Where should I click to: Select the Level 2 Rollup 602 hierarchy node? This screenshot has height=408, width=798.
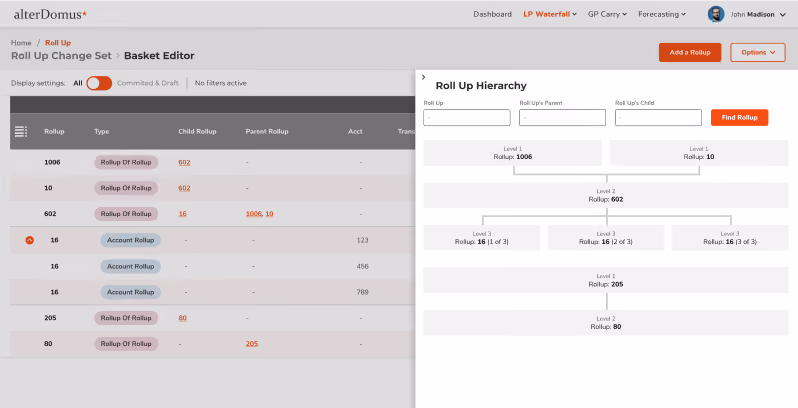[x=606, y=195]
